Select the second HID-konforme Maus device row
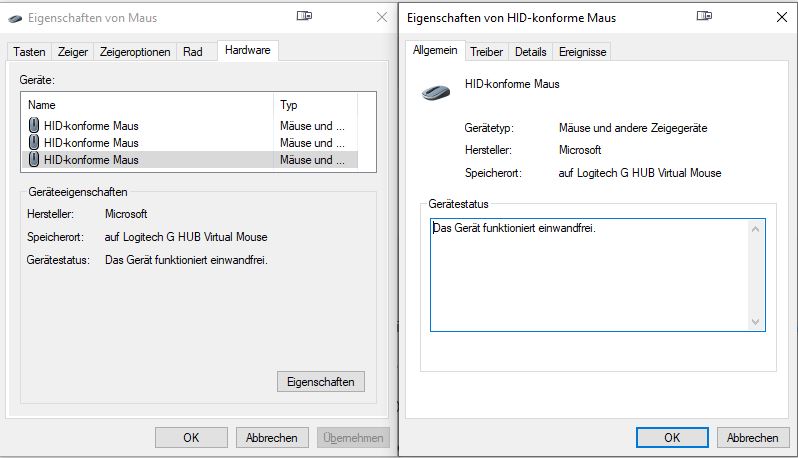The image size is (798, 458). pos(190,142)
